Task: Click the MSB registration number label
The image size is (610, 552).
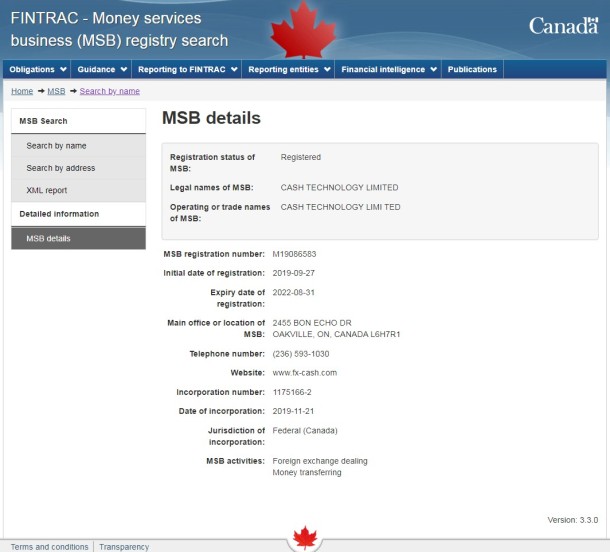Action: pos(214,254)
